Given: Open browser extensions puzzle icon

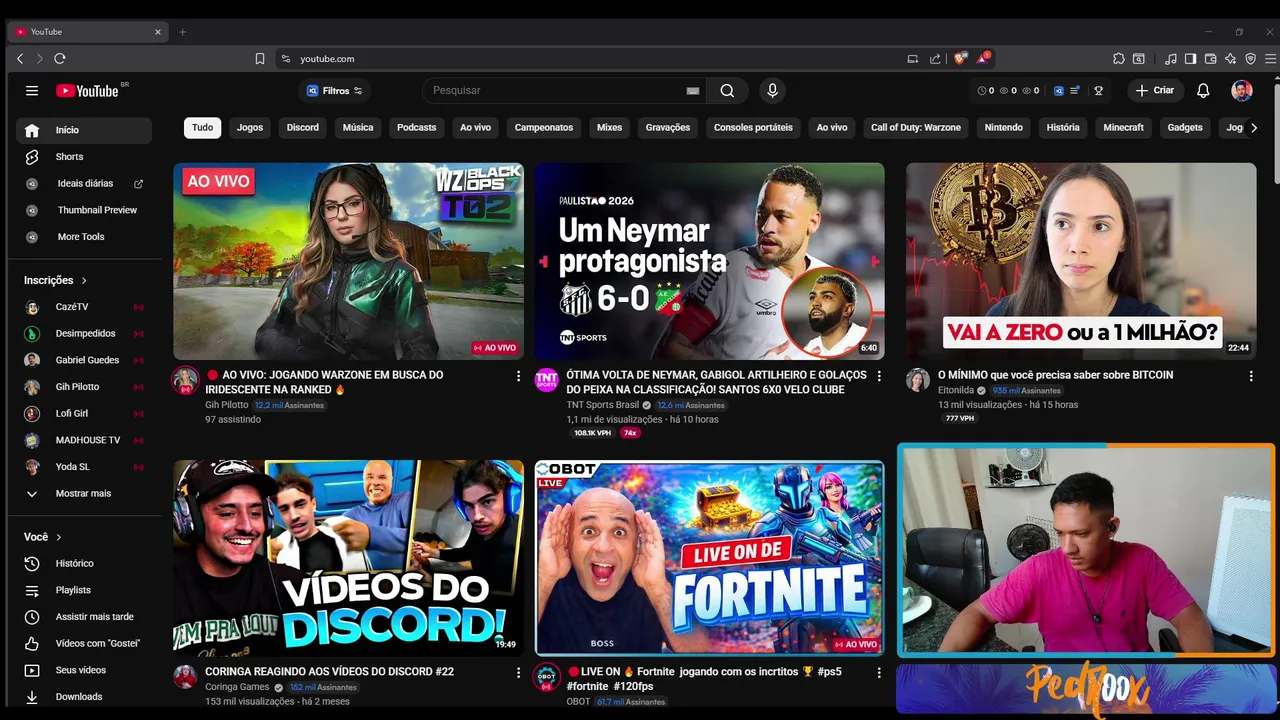Looking at the screenshot, I should [x=1119, y=59].
